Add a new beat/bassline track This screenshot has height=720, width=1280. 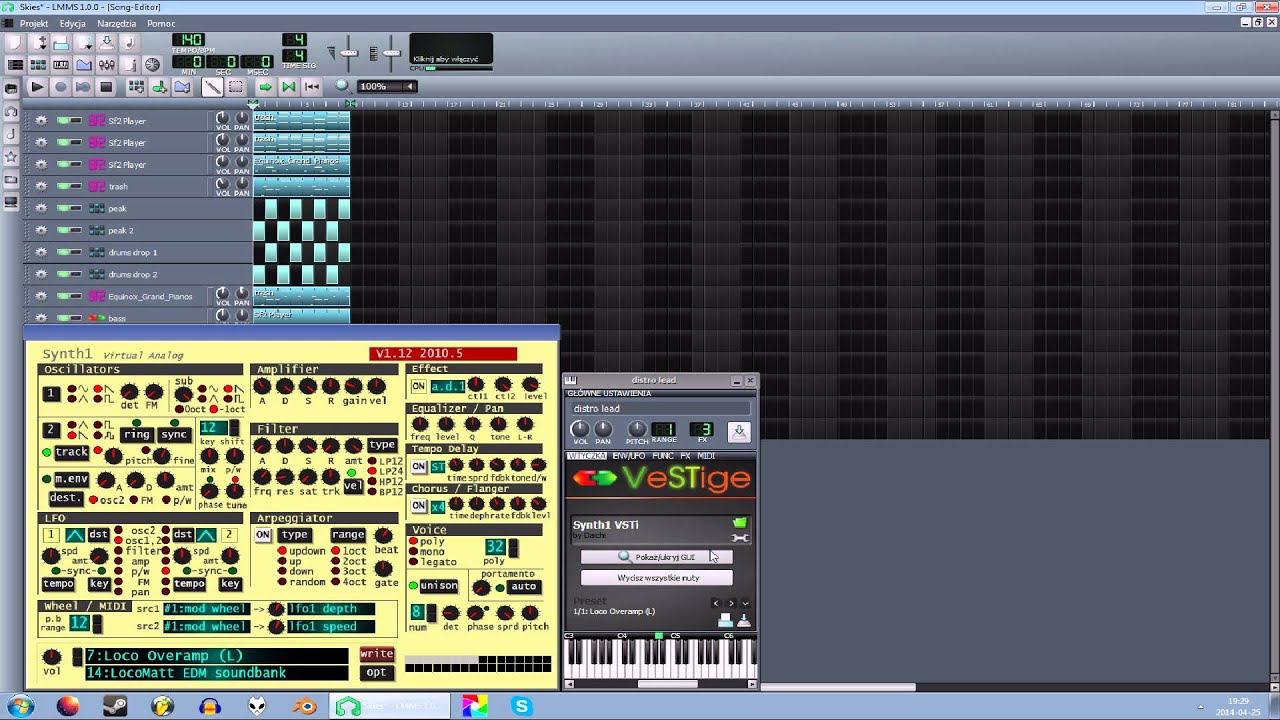pos(136,87)
